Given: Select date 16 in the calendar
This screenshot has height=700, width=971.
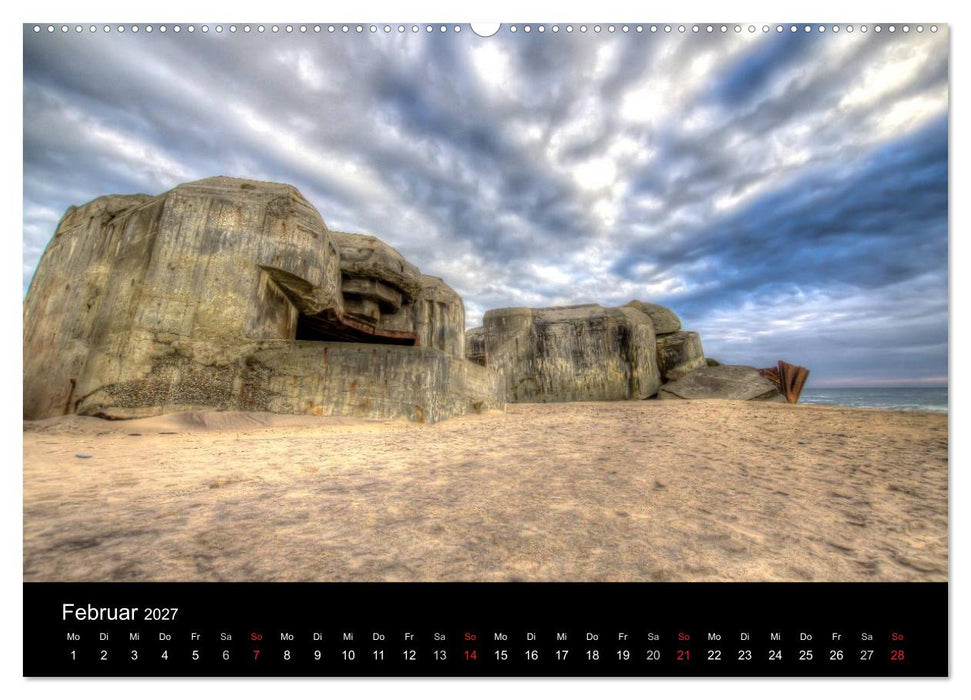Looking at the screenshot, I should pyautogui.click(x=531, y=655).
